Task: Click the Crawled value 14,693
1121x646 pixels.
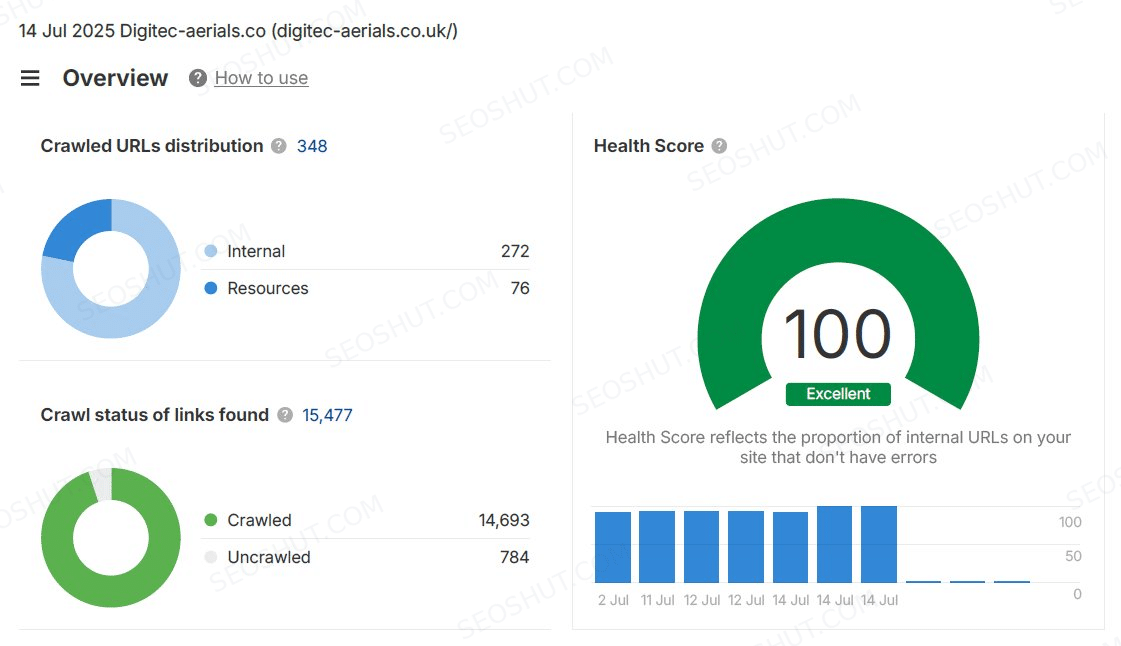Action: click(504, 520)
